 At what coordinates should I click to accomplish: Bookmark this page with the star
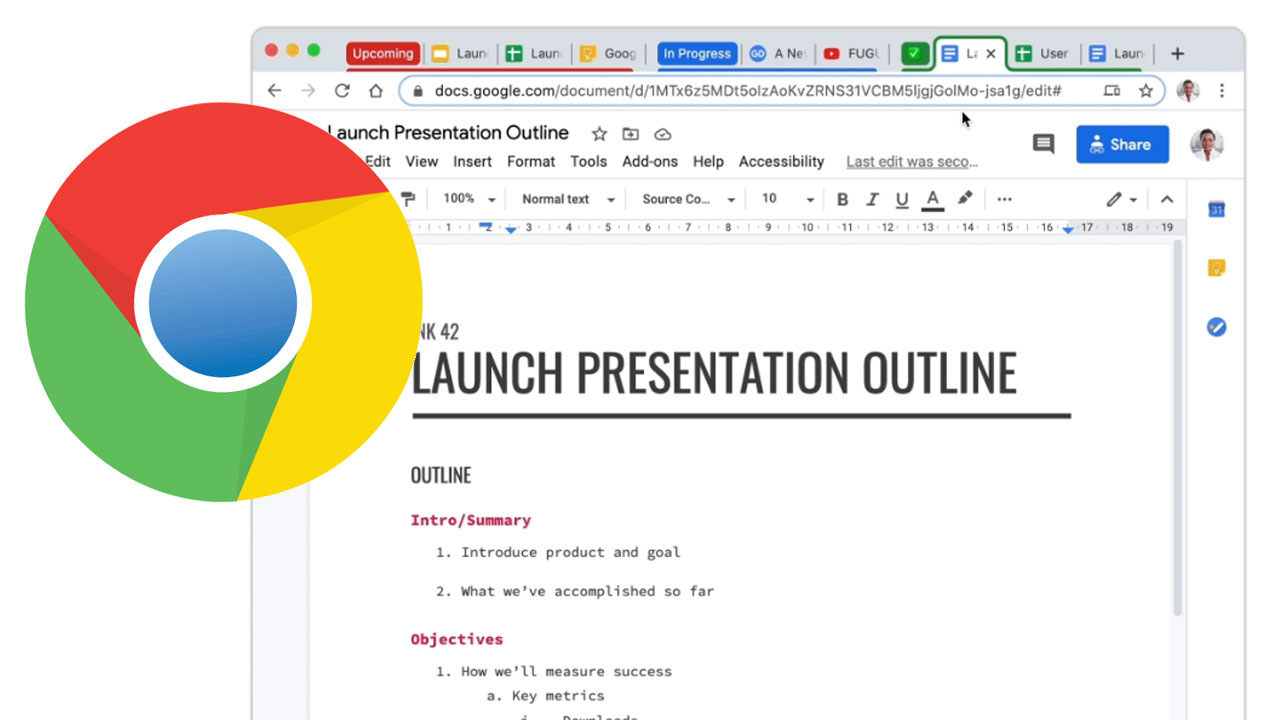tap(1146, 90)
